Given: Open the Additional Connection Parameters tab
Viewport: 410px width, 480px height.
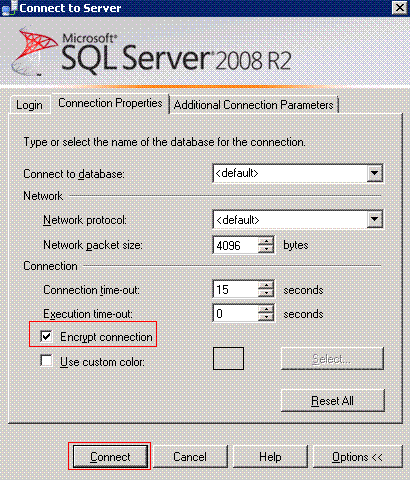Looking at the screenshot, I should click(254, 105).
